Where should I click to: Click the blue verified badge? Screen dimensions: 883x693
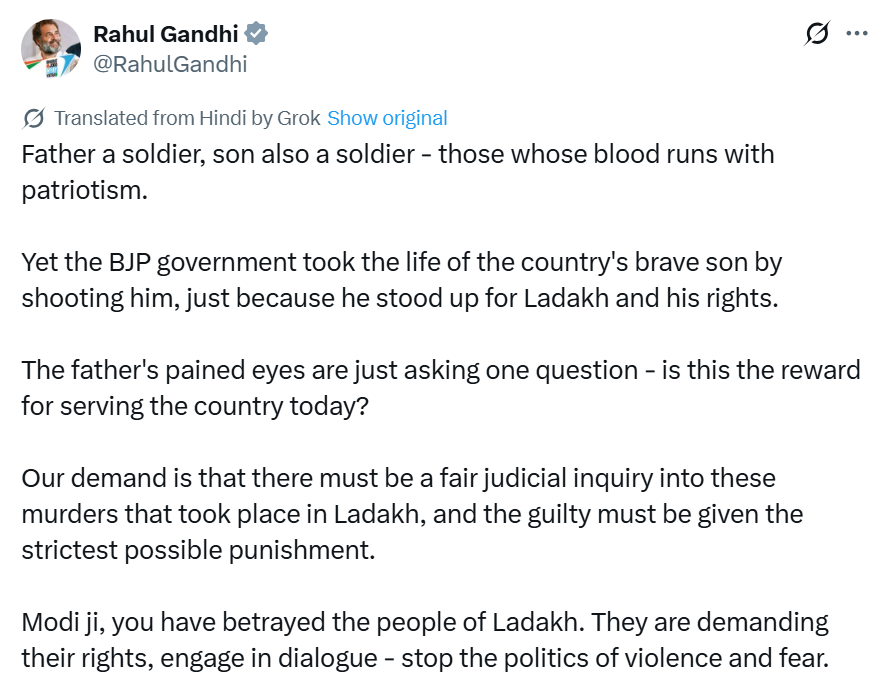[257, 34]
